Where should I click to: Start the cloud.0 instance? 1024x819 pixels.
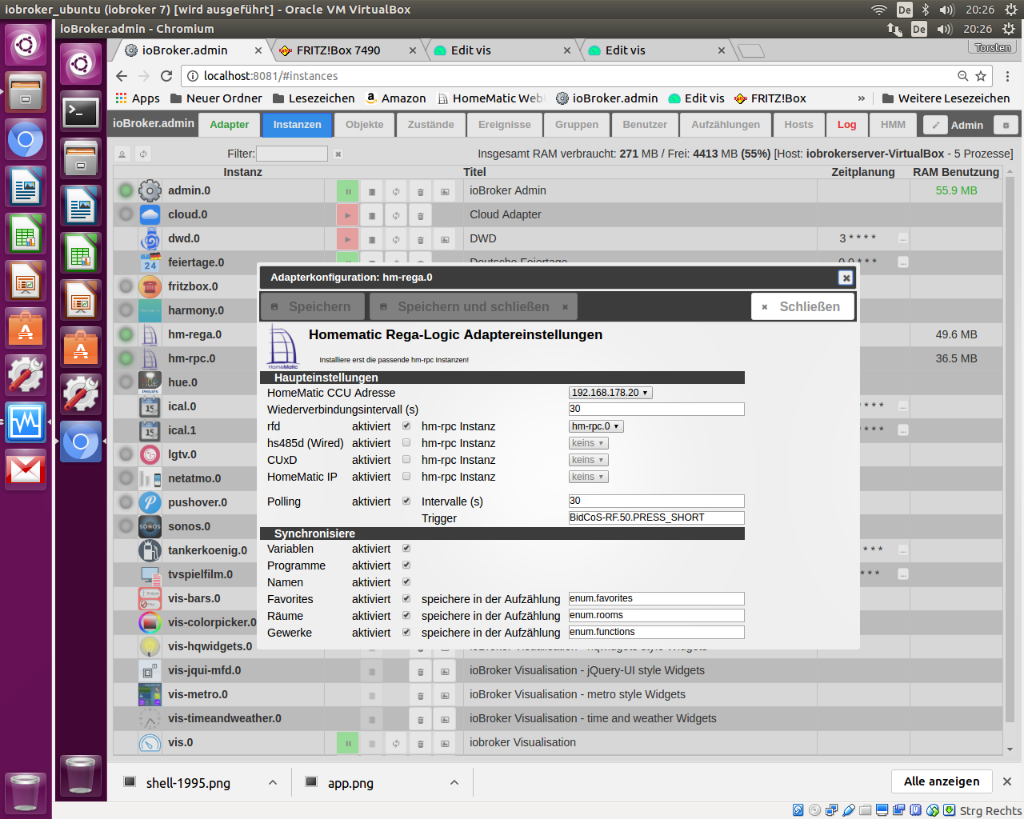(x=347, y=215)
